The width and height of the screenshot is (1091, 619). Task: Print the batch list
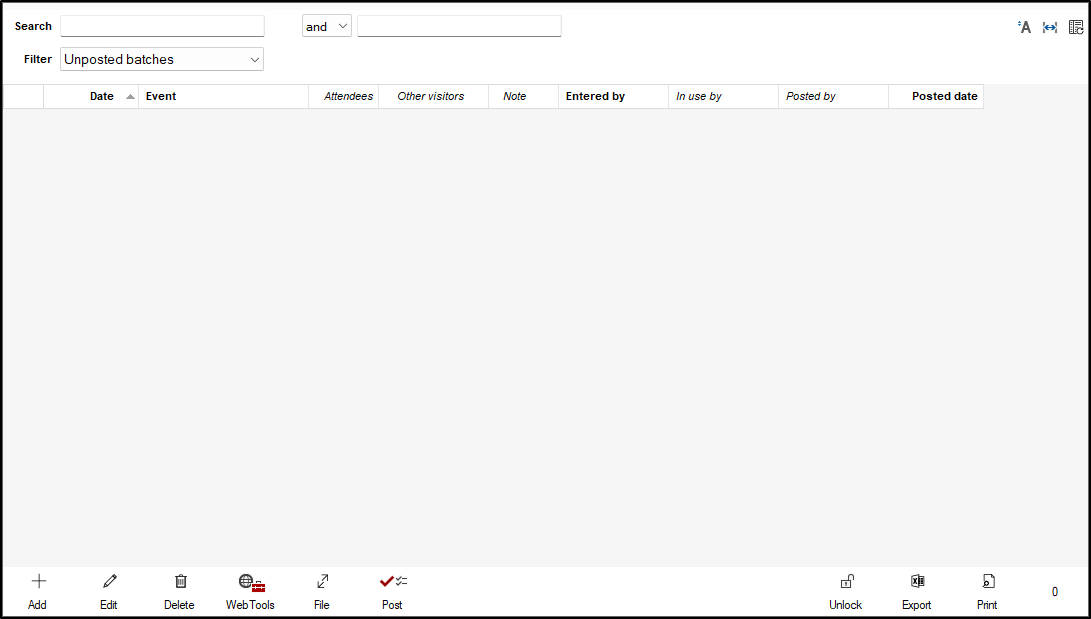[x=988, y=582]
